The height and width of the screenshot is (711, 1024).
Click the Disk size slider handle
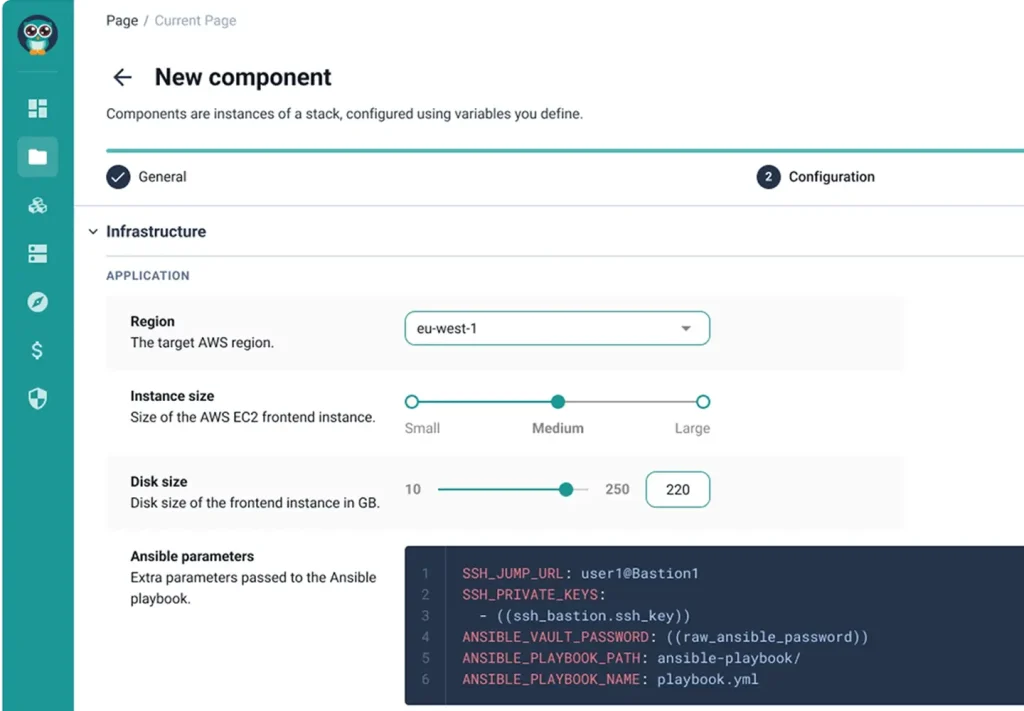click(x=566, y=489)
